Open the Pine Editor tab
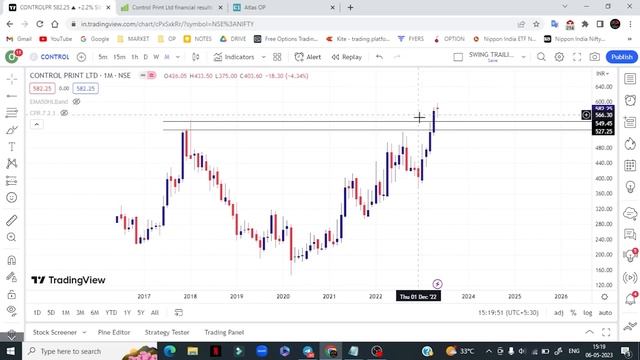Viewport: 640px width, 360px height. [114, 332]
